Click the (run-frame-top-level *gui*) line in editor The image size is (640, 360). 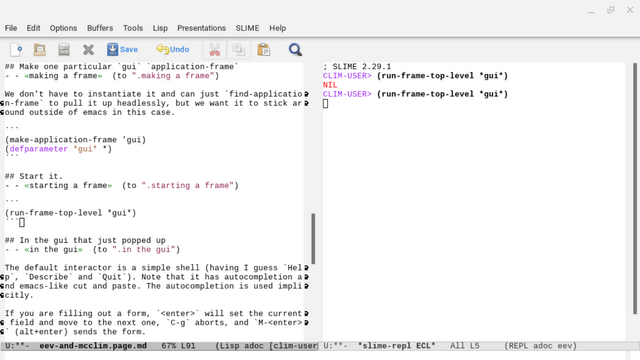point(71,213)
